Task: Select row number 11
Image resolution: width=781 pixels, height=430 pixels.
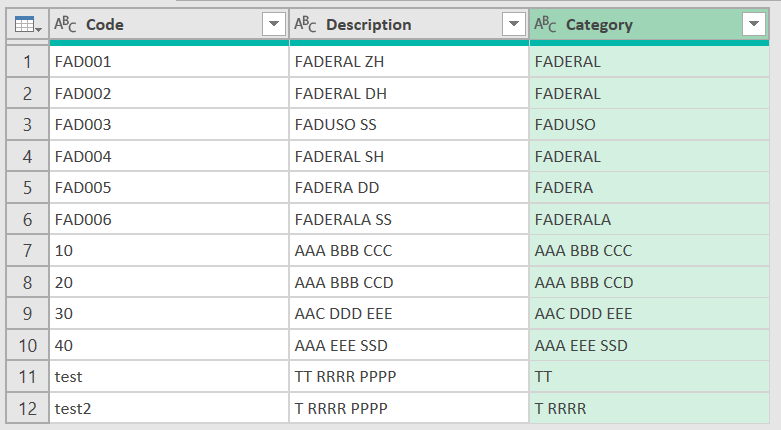Action: click(x=27, y=377)
